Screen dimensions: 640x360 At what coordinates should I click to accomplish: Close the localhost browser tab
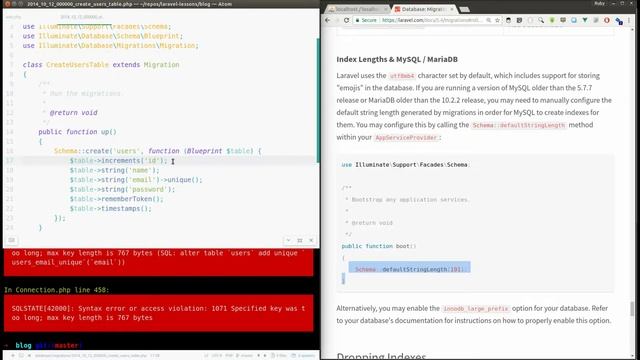pyautogui.click(x=385, y=9)
